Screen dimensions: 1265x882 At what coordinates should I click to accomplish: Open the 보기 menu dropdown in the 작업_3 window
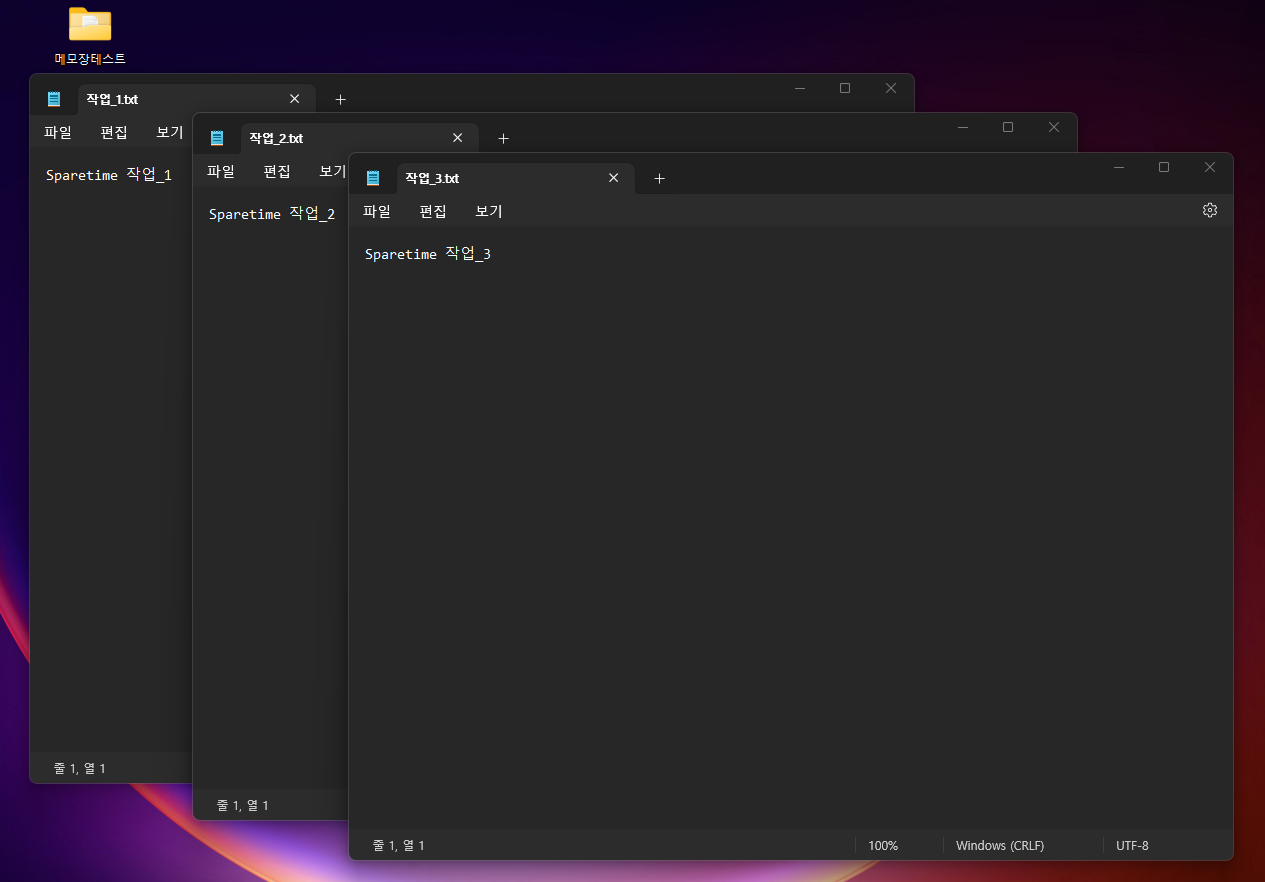[488, 211]
